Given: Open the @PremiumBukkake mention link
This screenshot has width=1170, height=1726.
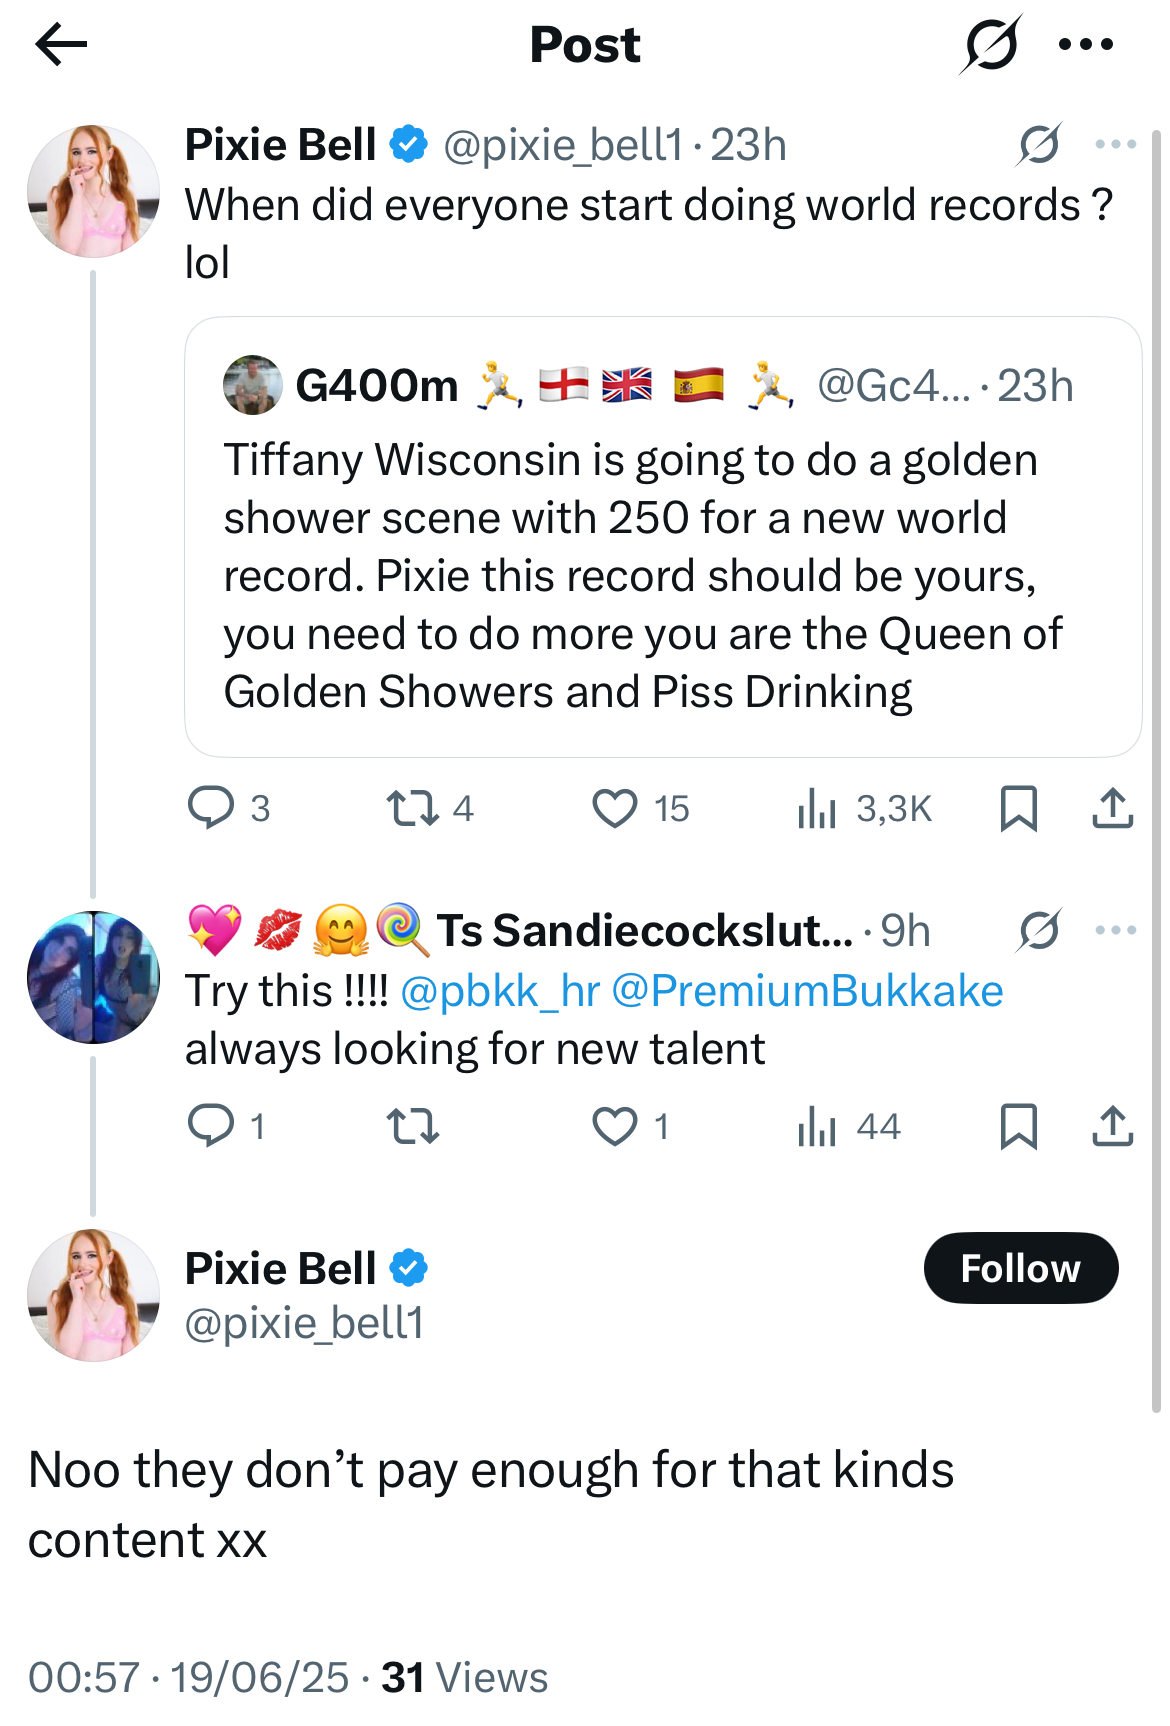Looking at the screenshot, I should click(x=806, y=991).
